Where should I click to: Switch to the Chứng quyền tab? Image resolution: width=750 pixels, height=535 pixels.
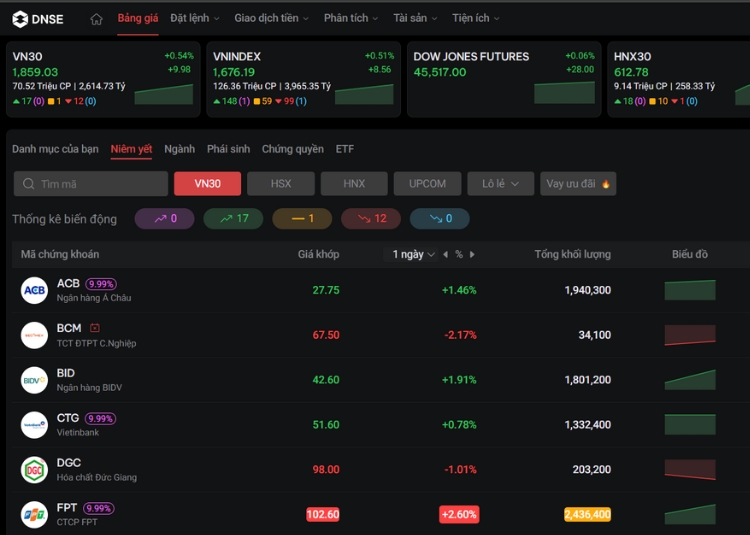(x=292, y=149)
